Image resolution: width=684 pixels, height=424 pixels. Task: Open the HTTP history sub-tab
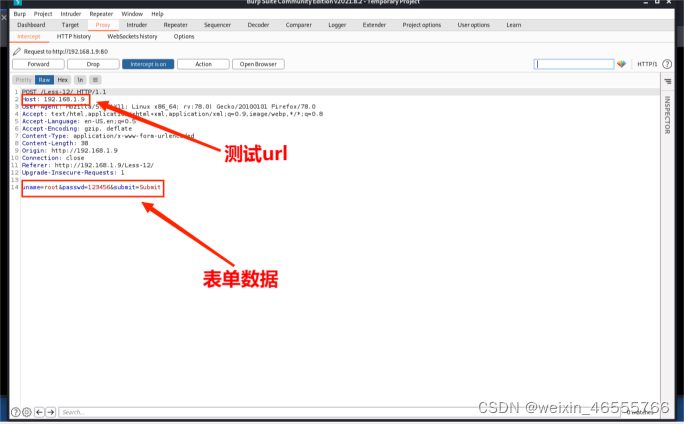(74, 37)
